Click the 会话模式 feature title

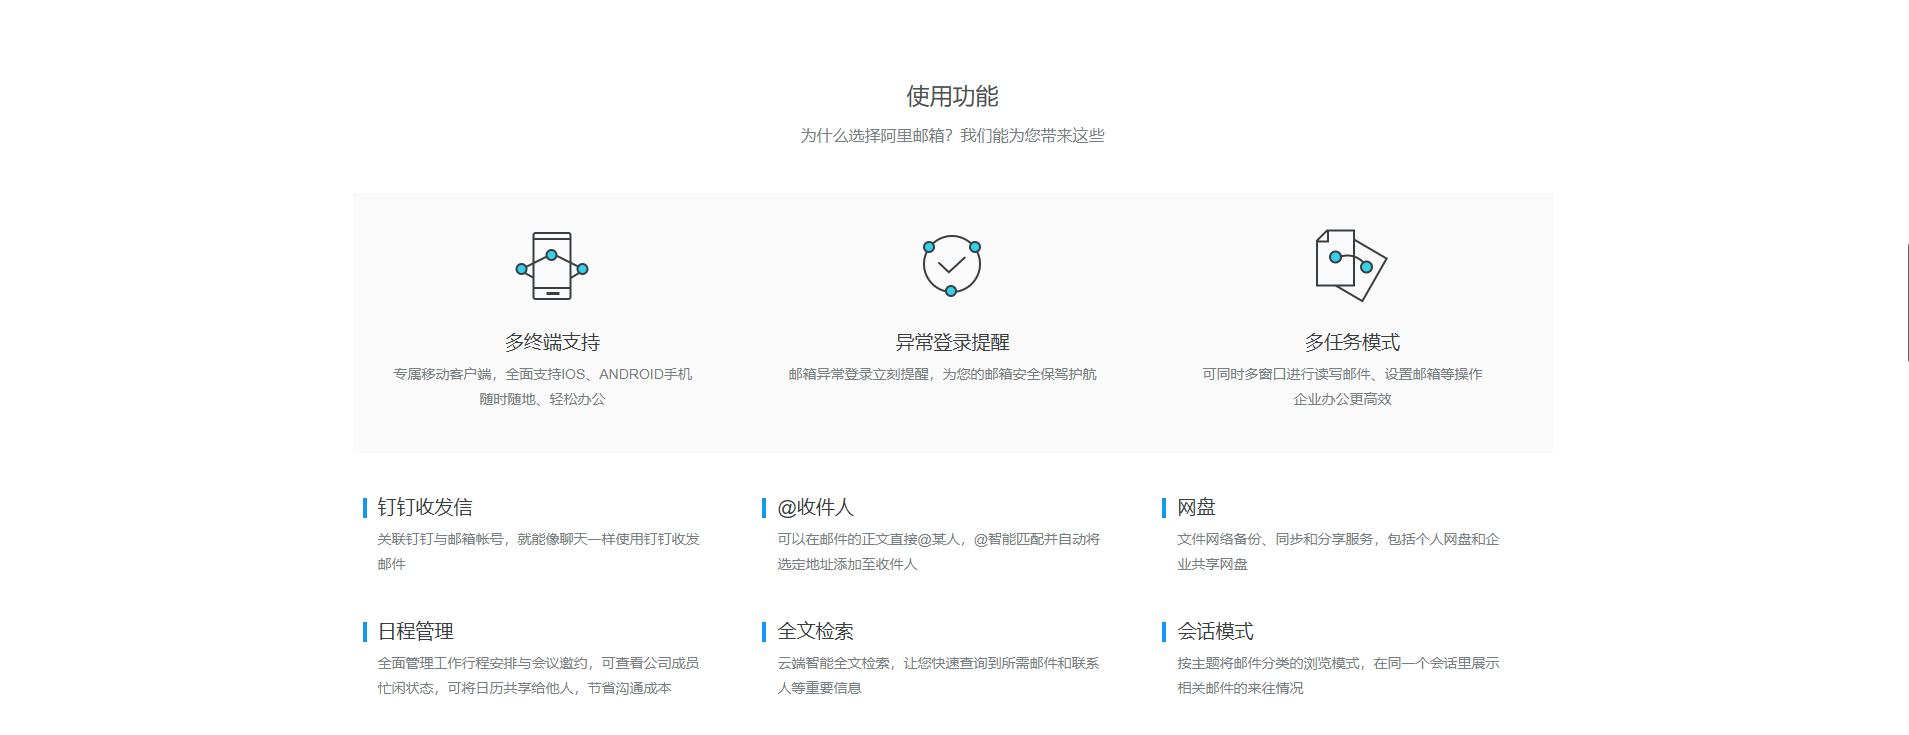pos(1215,632)
